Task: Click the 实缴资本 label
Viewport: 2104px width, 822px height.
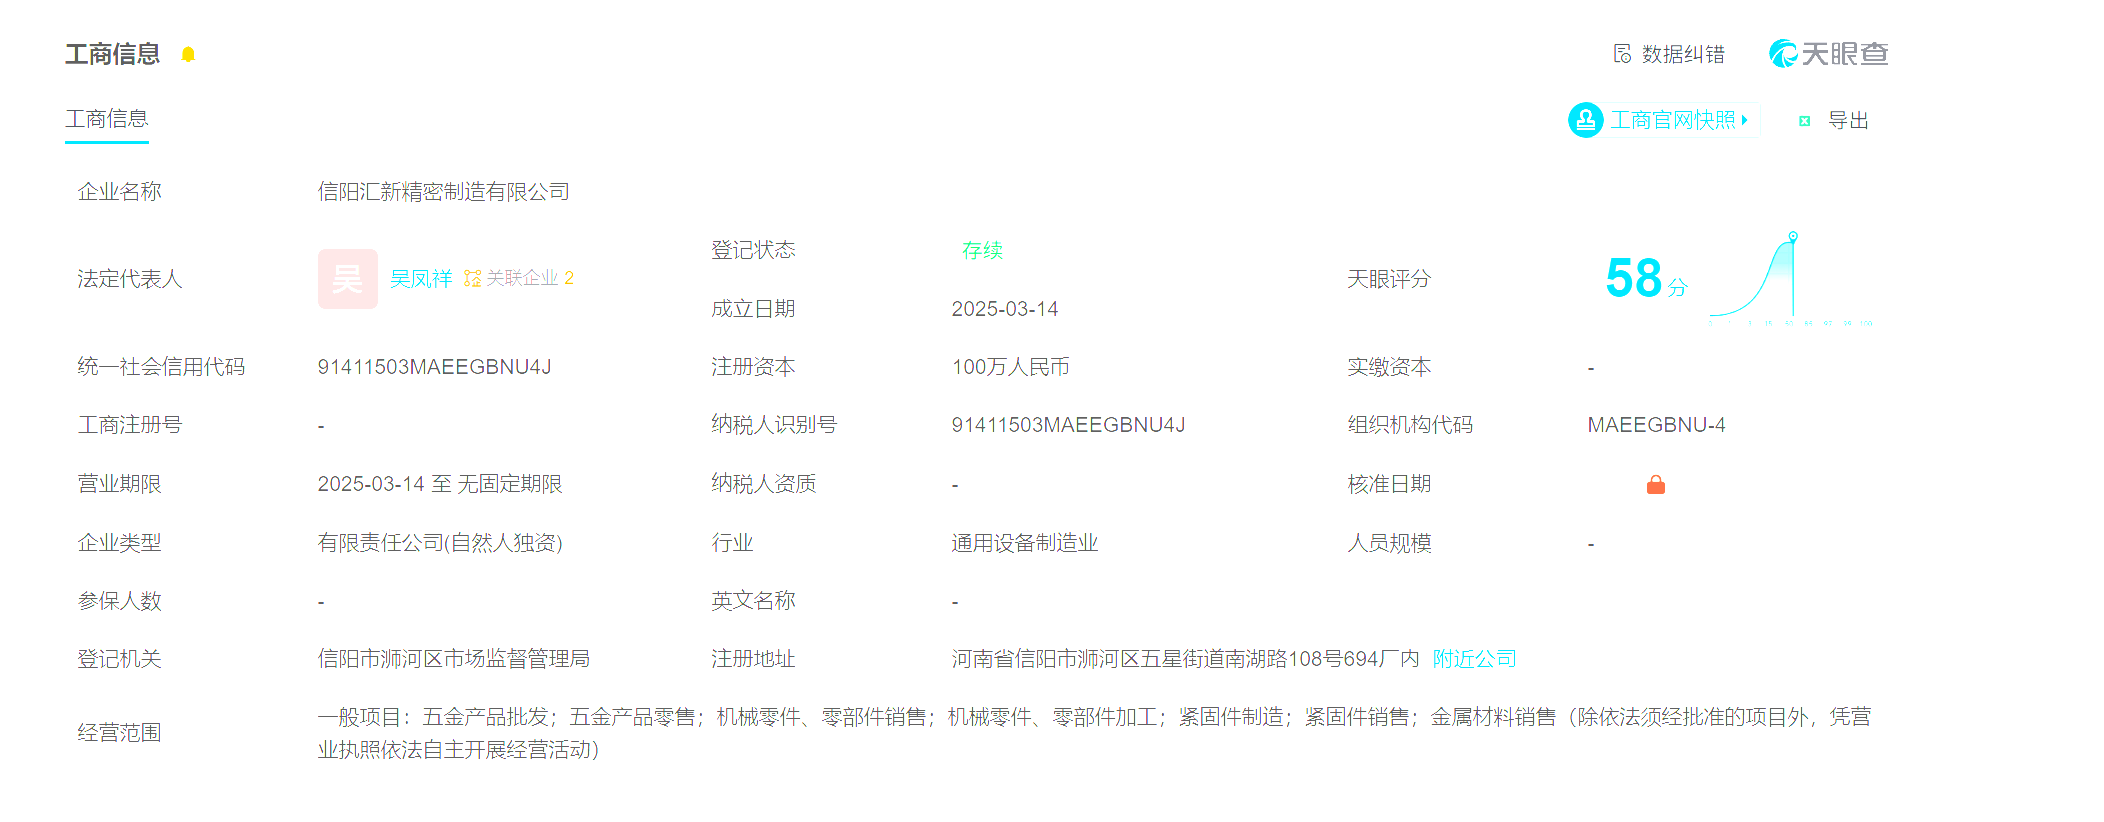Action: coord(1389,367)
